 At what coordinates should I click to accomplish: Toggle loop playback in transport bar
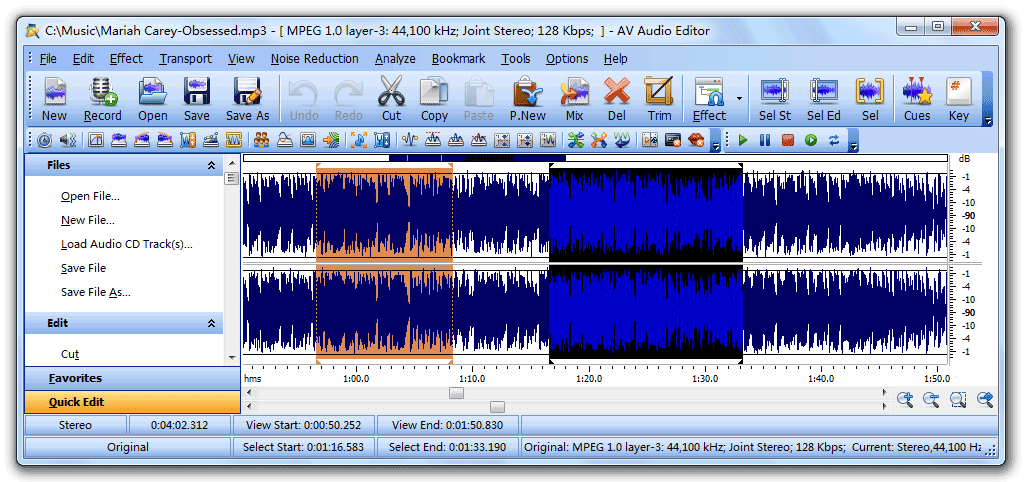834,141
